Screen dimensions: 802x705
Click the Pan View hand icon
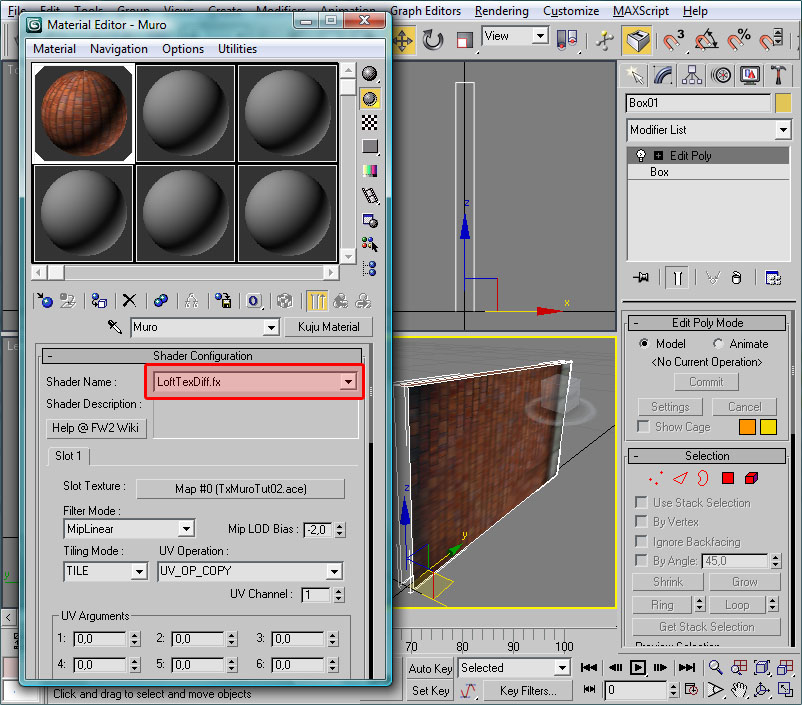coord(739,689)
